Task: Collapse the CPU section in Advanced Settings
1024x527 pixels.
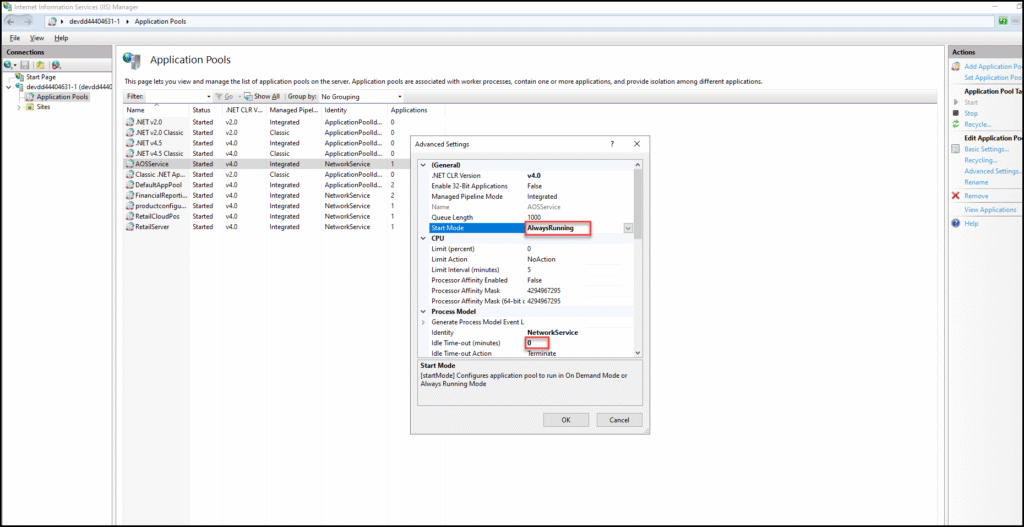Action: click(423, 238)
